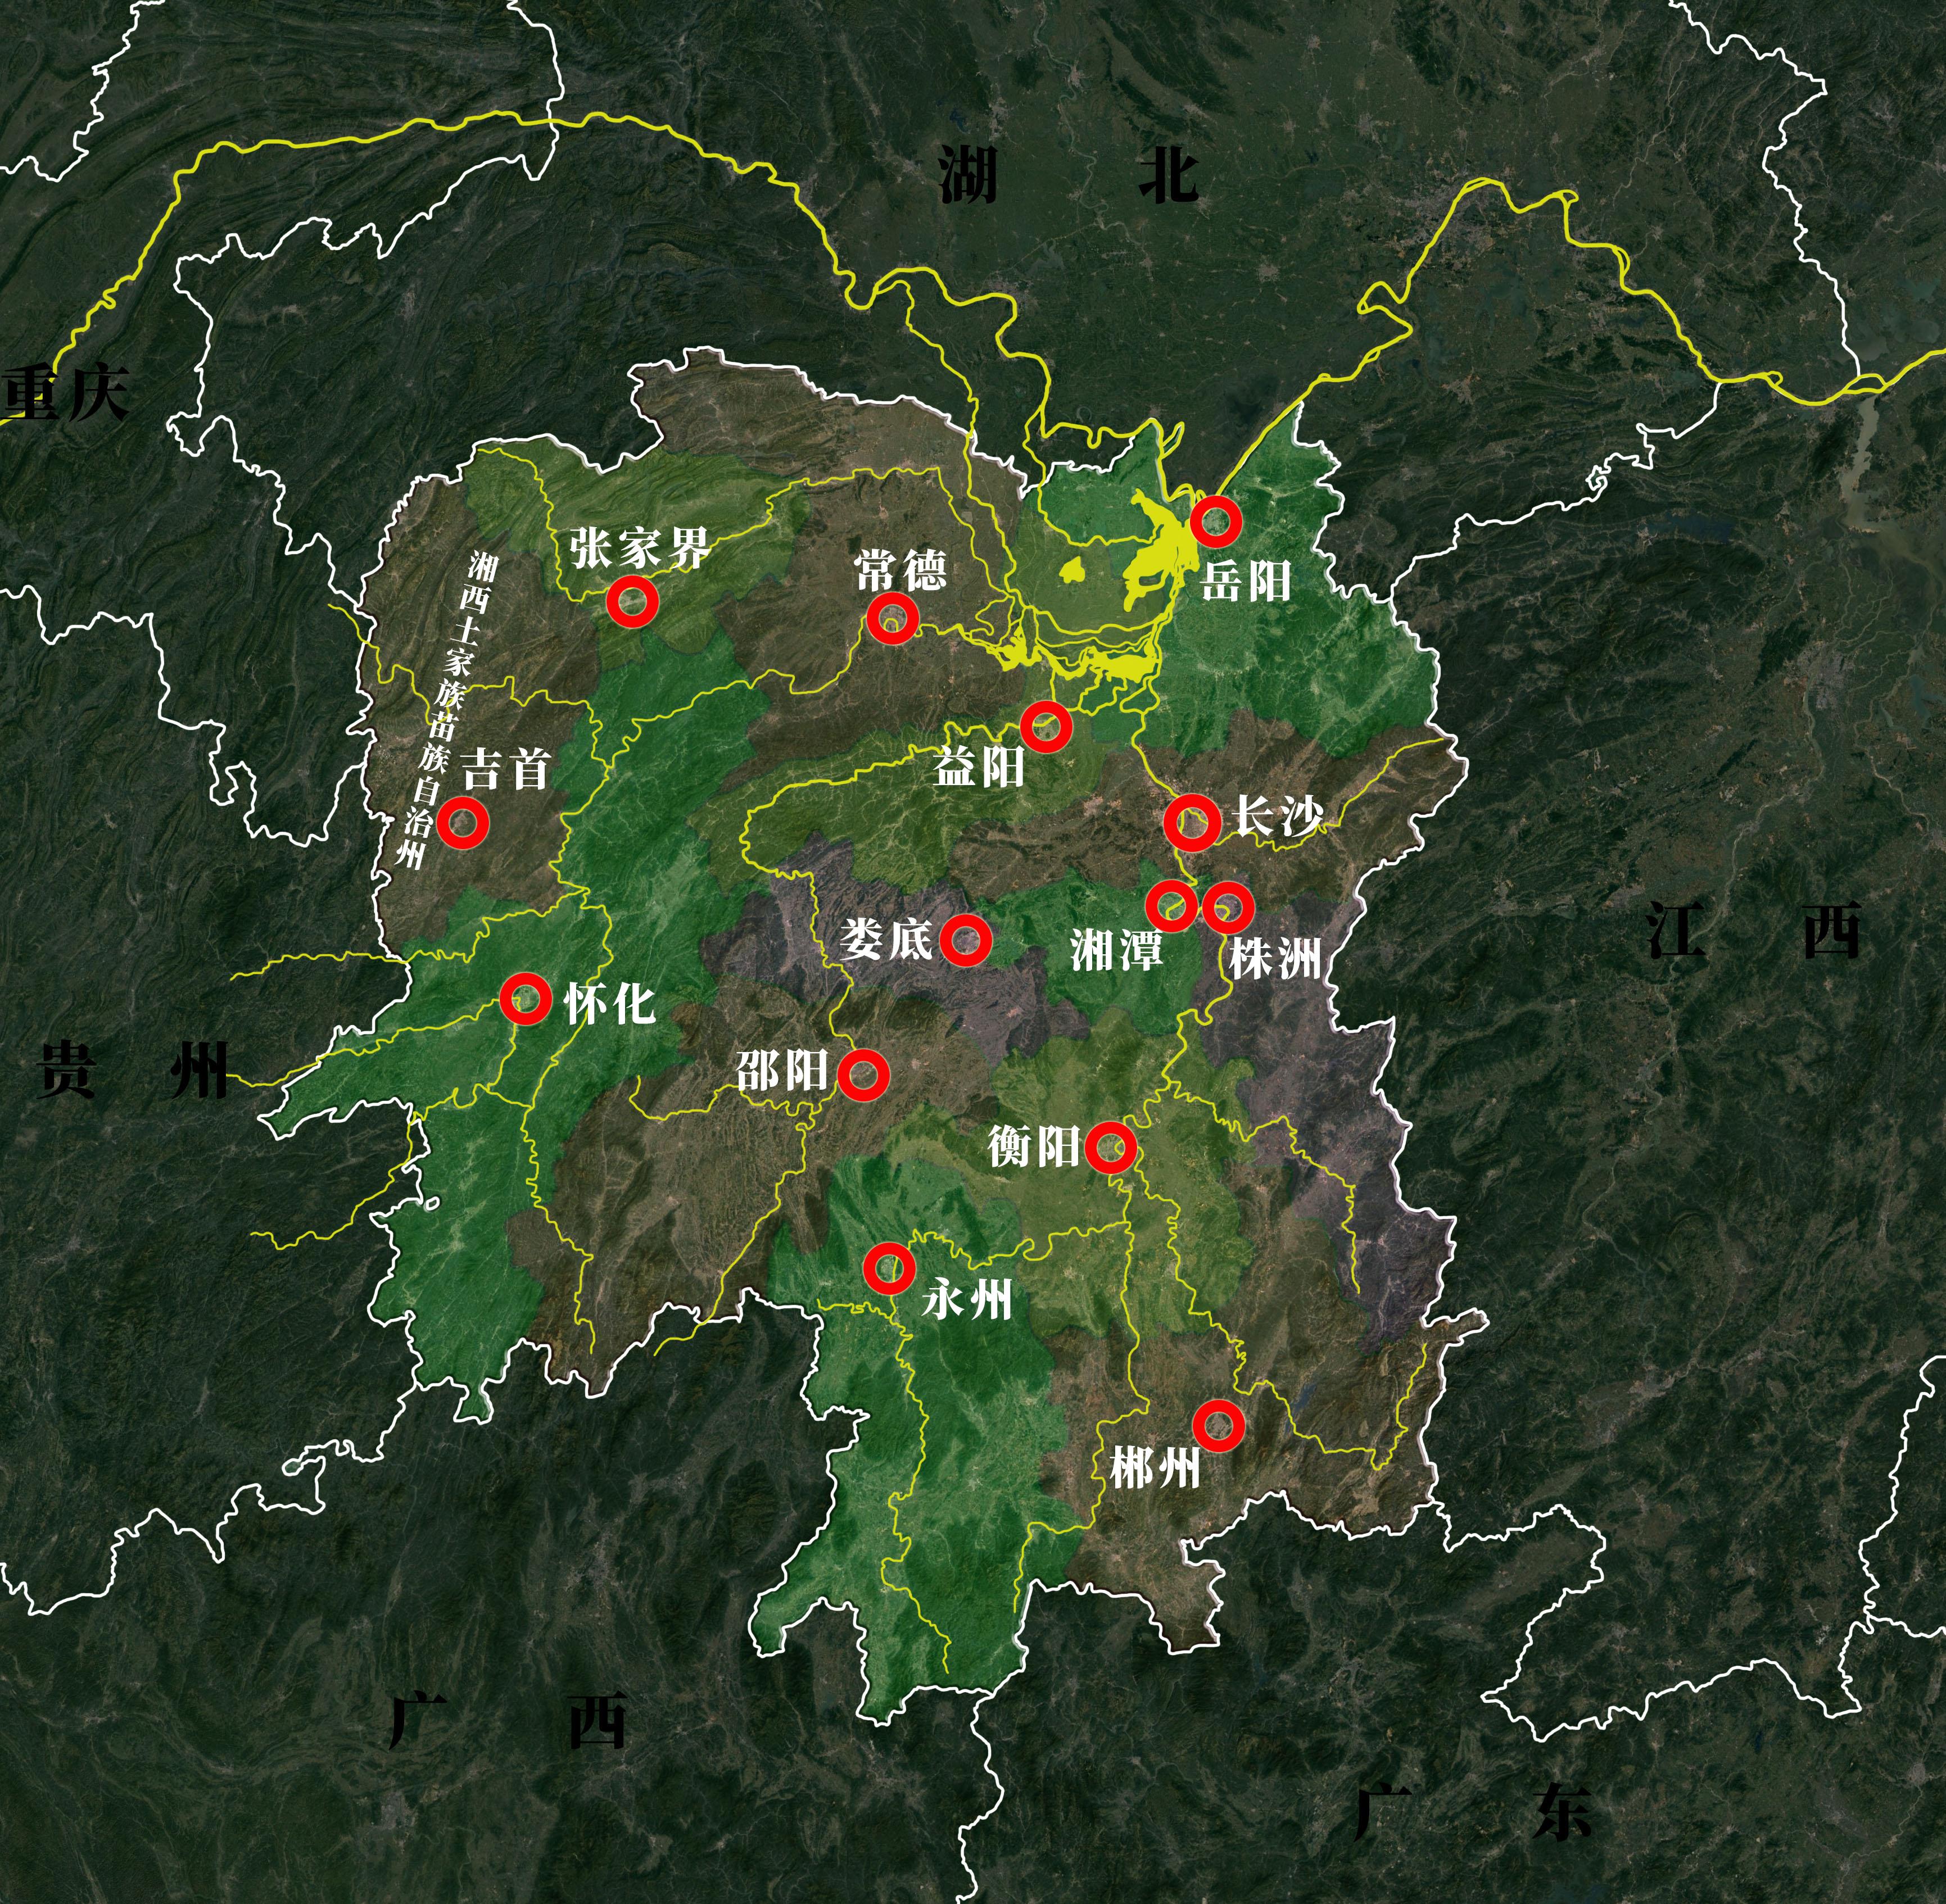Click the red circle marker for 怀化

tap(525, 998)
